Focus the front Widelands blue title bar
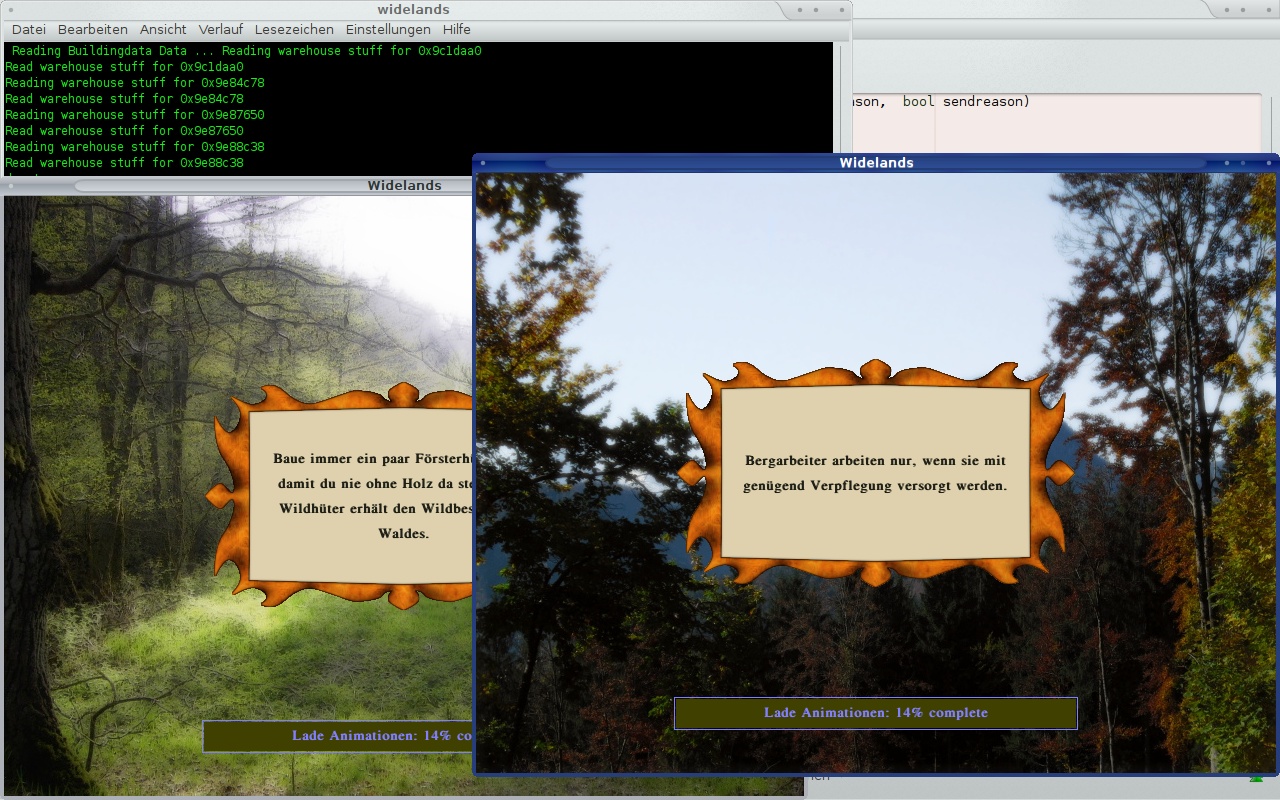This screenshot has height=800, width=1280. point(876,162)
